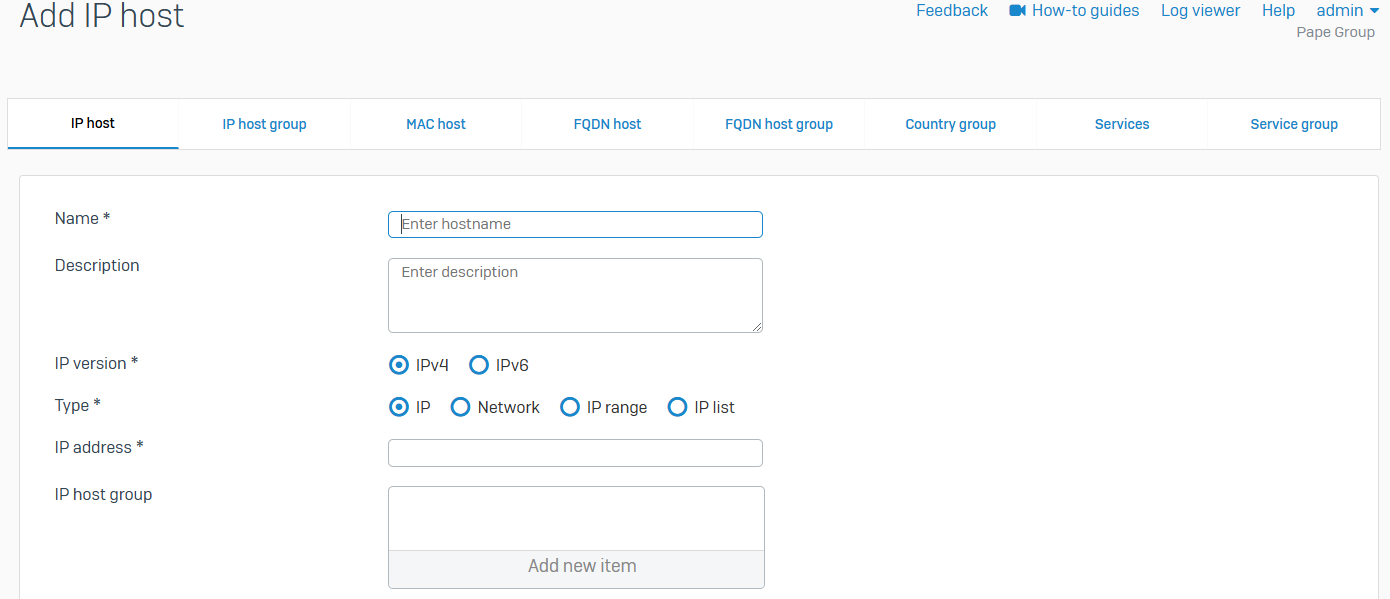
Task: Open the FQDN host tab
Action: (607, 124)
